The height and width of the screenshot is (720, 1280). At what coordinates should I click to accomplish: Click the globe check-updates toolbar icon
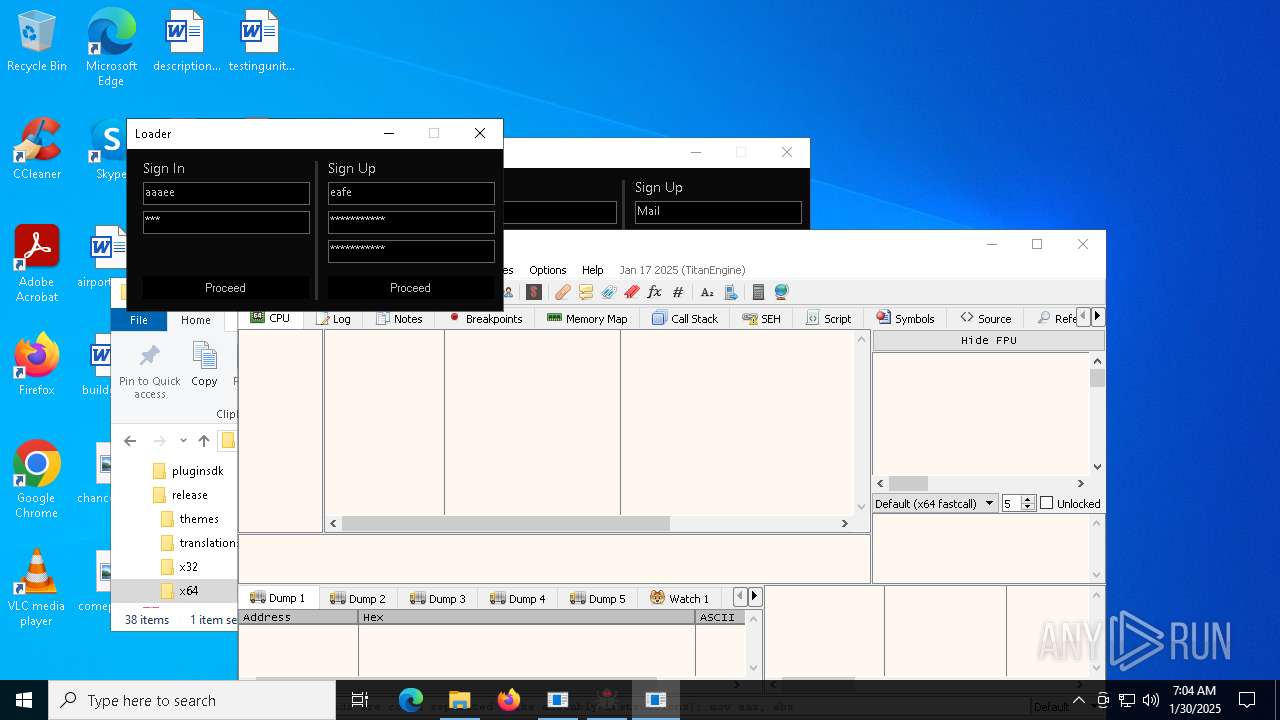(781, 292)
